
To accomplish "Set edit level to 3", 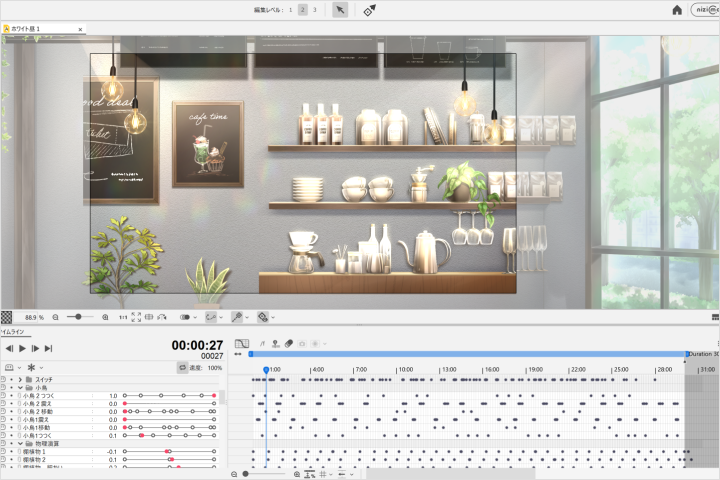I will 315,10.
